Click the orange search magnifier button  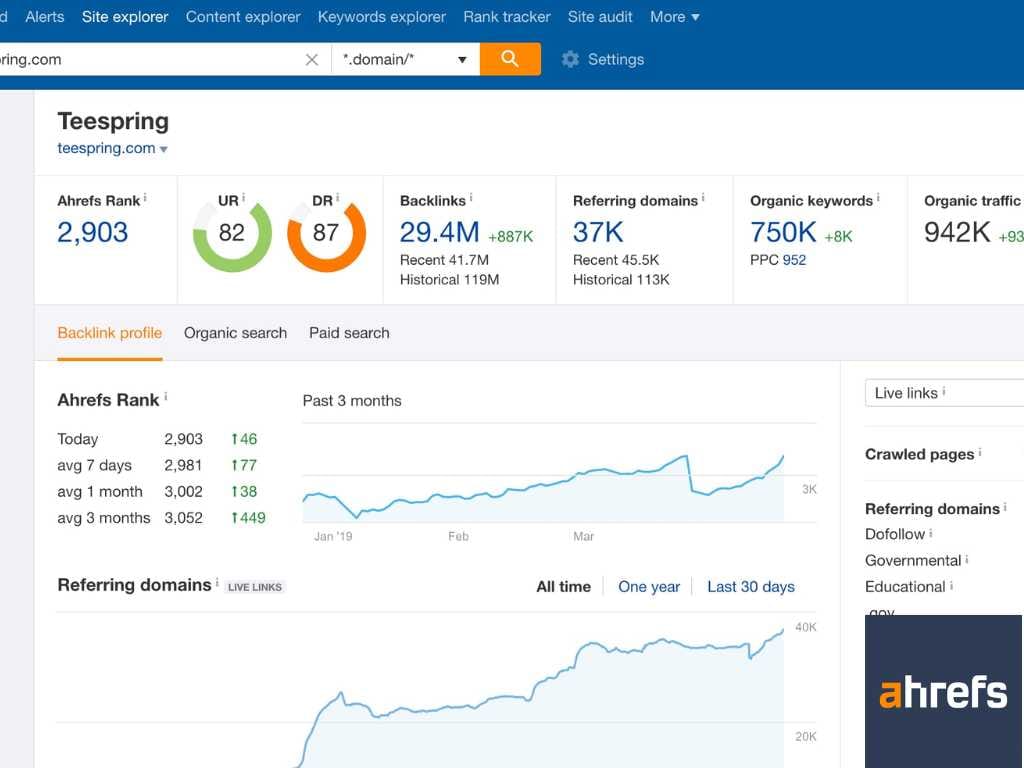(x=510, y=59)
